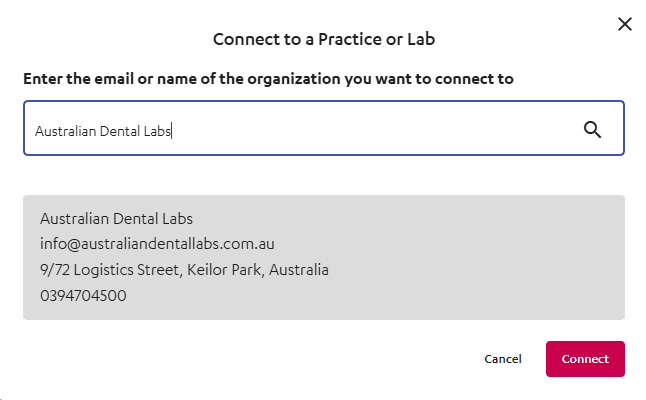Click 'Australia' at the end of address

(299, 270)
